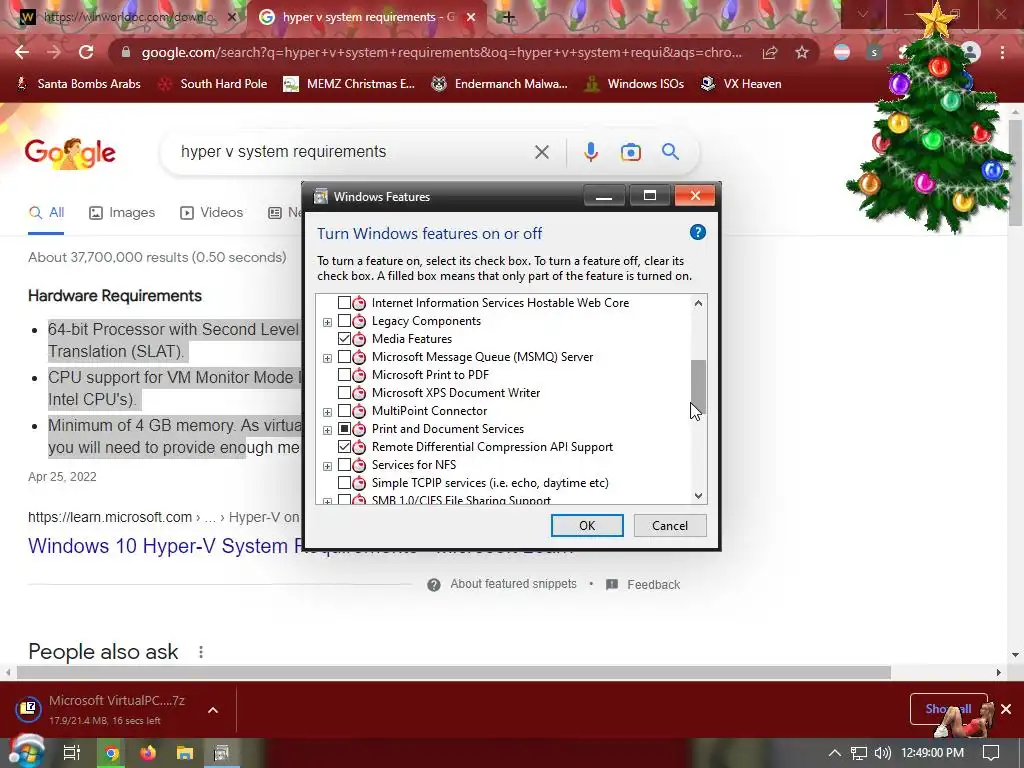
Task: Open the new tab plus button
Action: pos(509,17)
